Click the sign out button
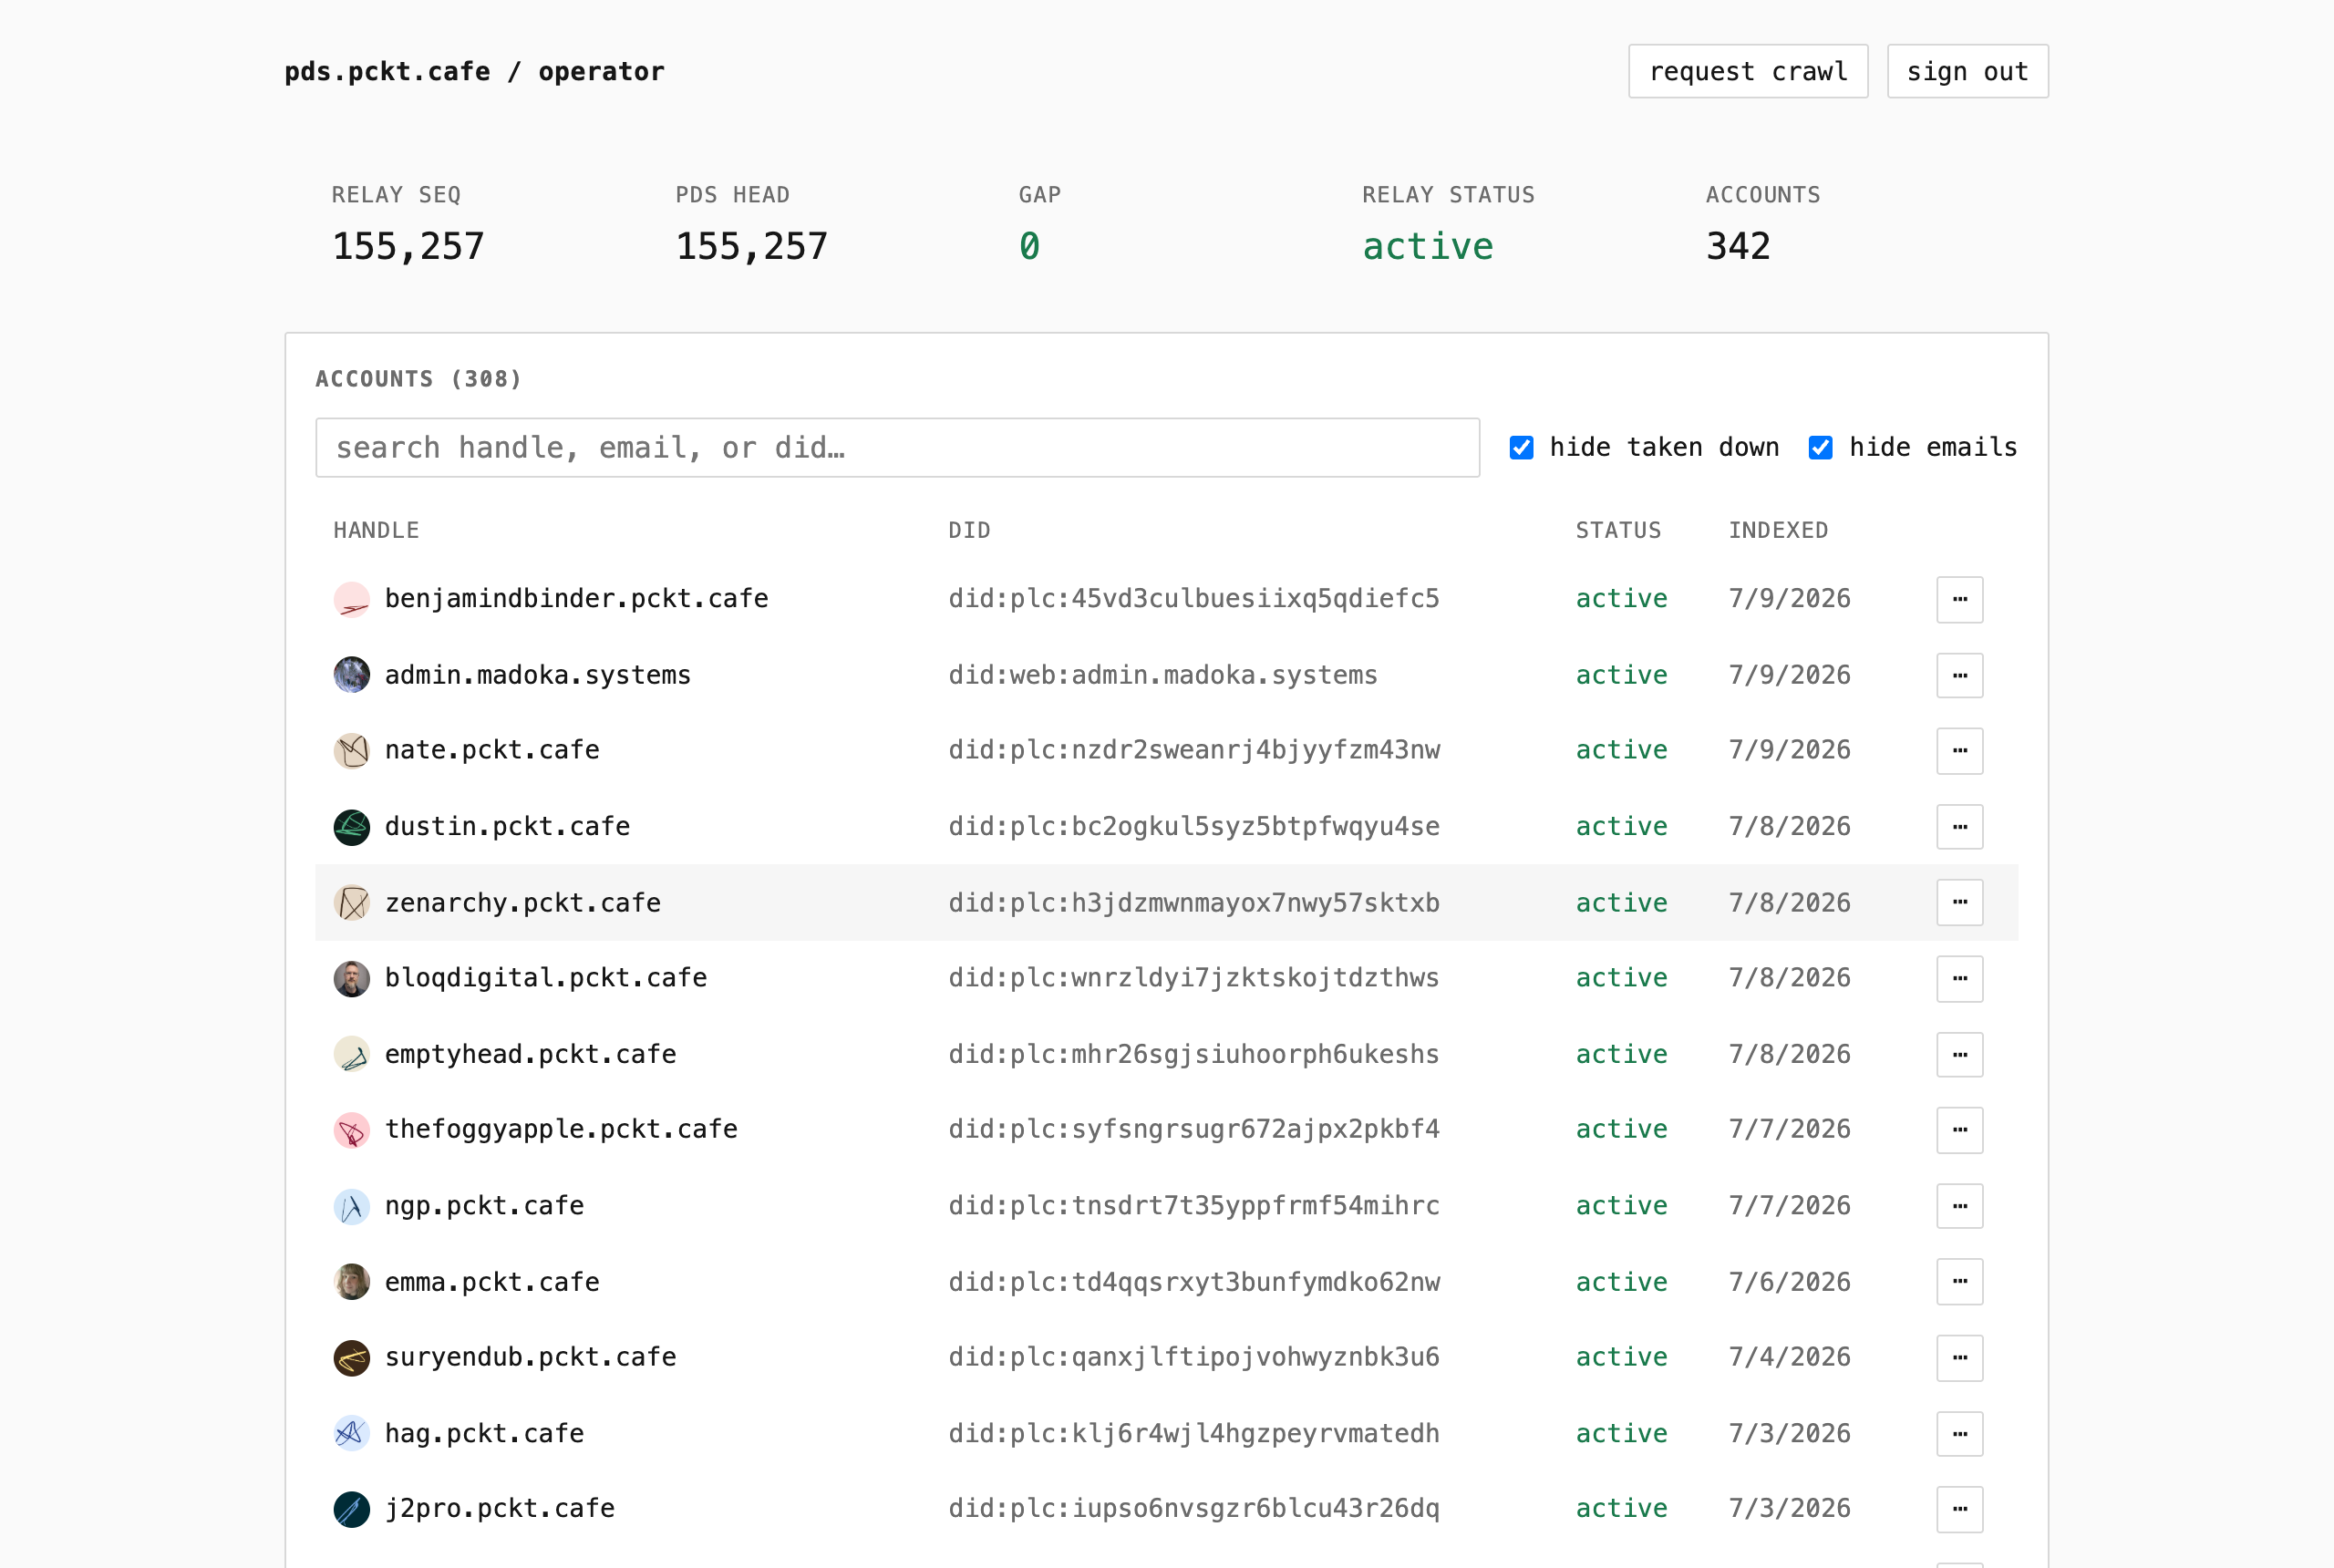The height and width of the screenshot is (1568, 2334). (x=1968, y=71)
